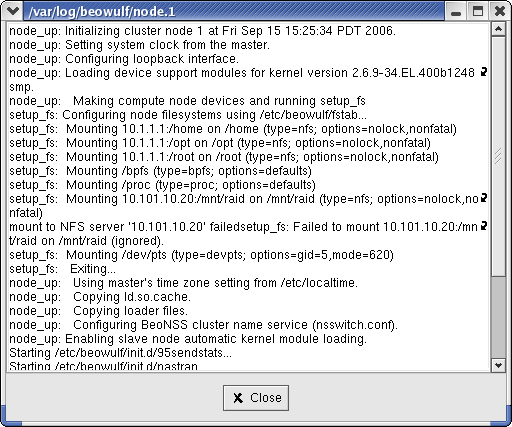The width and height of the screenshot is (512, 427).
Task: Click the 'Configuring loopback interface' log line
Action: (124, 59)
